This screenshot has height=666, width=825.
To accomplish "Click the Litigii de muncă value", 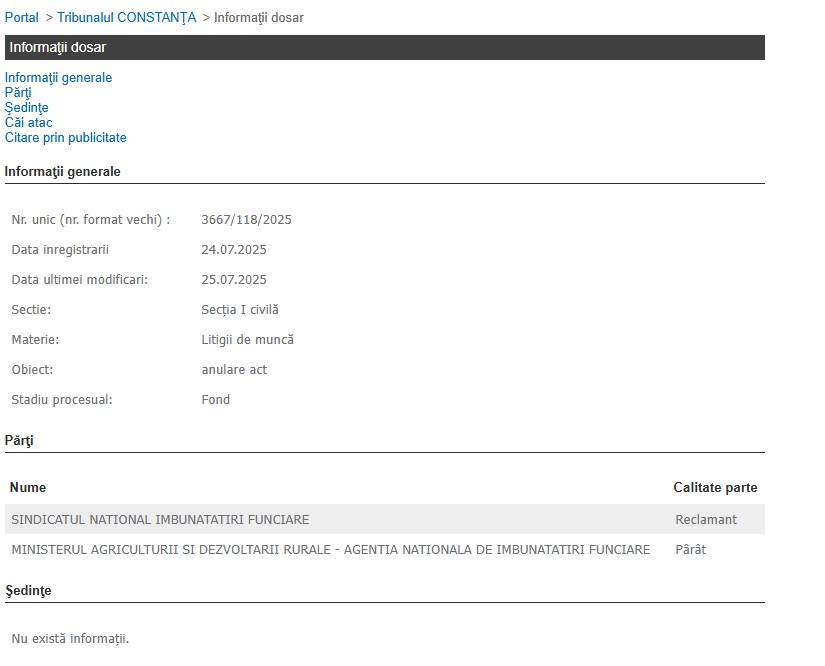I will tap(247, 339).
